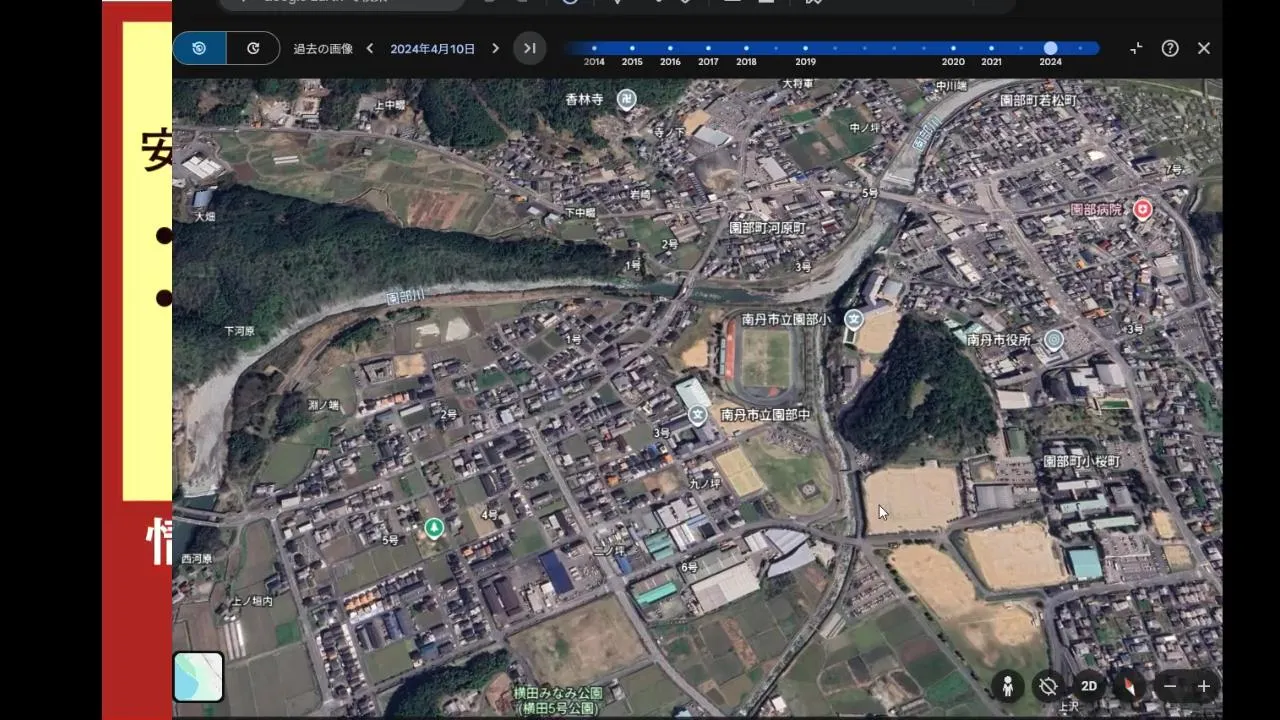Click the 二ノ坪 map label

(609, 550)
